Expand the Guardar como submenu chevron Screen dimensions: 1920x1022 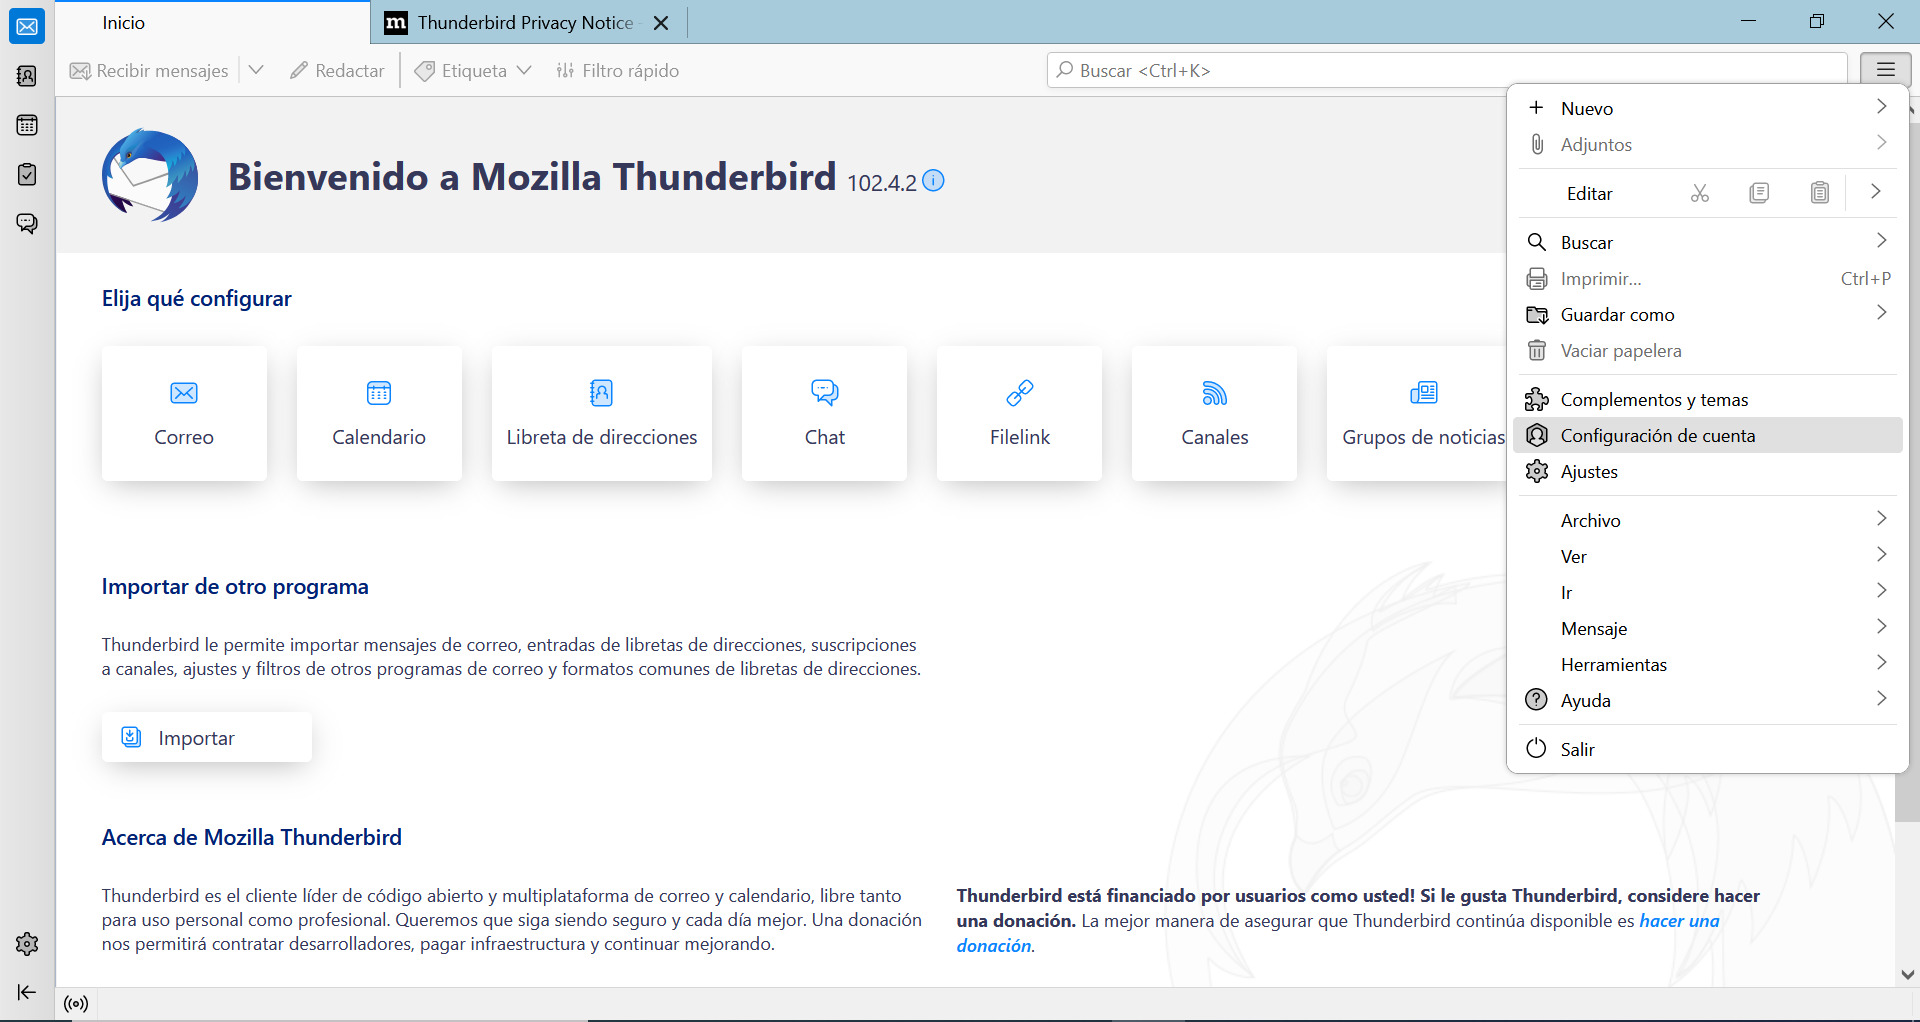coord(1881,313)
